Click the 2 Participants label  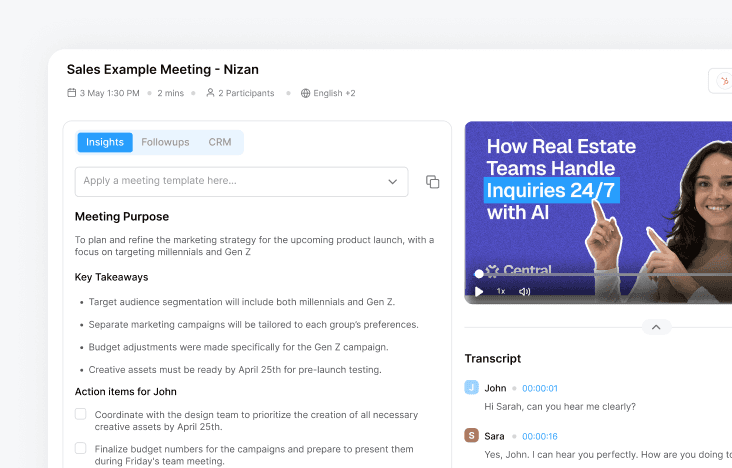point(246,93)
